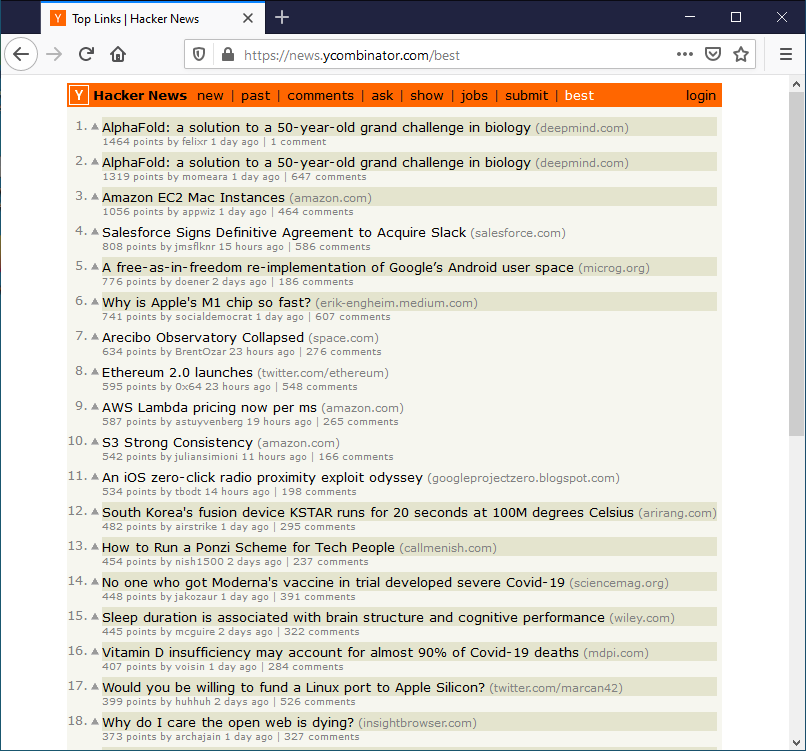Go to the 'show' section
Image resolution: width=806 pixels, height=751 pixels.
(427, 96)
